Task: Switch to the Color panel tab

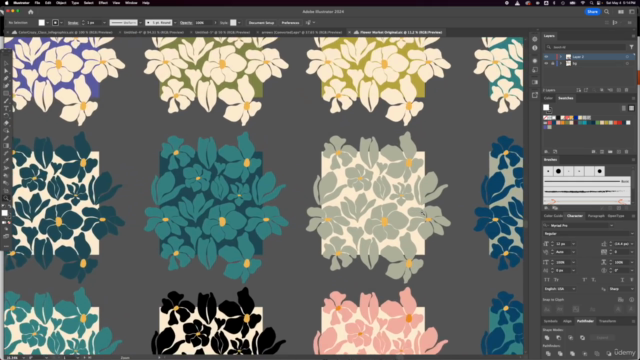Action: tap(548, 98)
